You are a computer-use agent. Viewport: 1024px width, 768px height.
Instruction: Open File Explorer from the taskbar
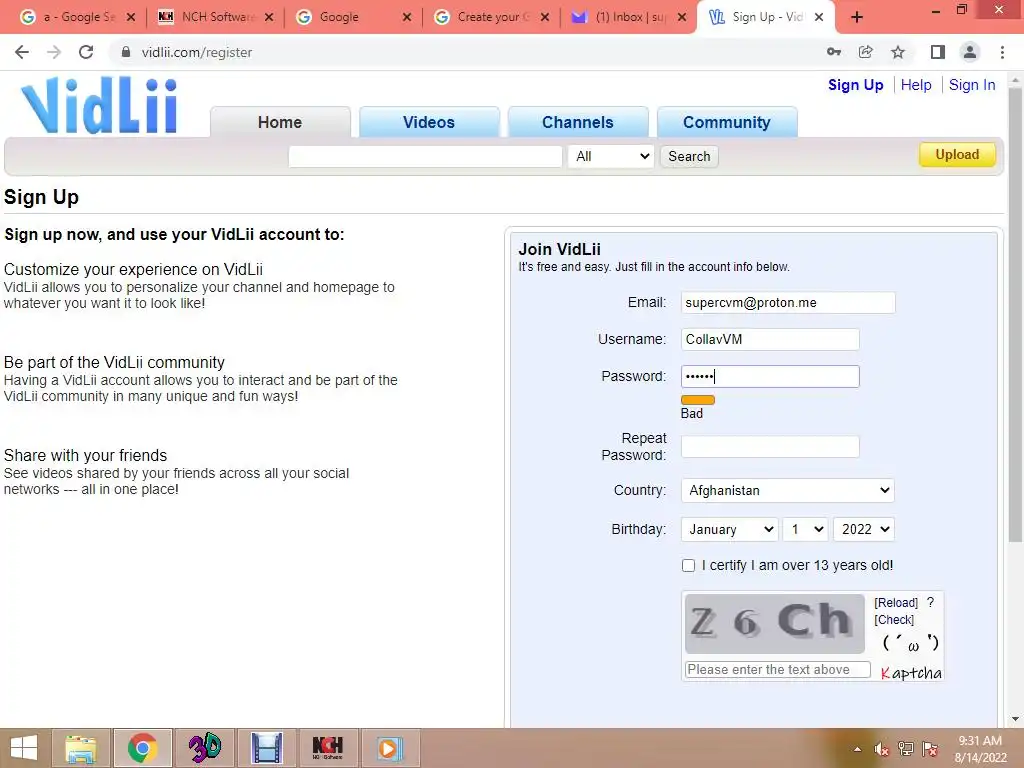click(x=81, y=748)
